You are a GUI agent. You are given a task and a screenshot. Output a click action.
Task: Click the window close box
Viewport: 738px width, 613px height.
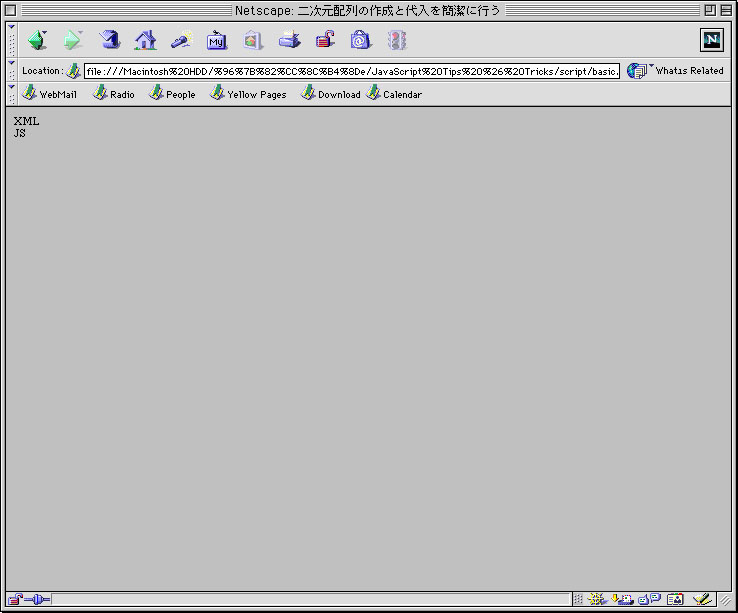(10, 10)
